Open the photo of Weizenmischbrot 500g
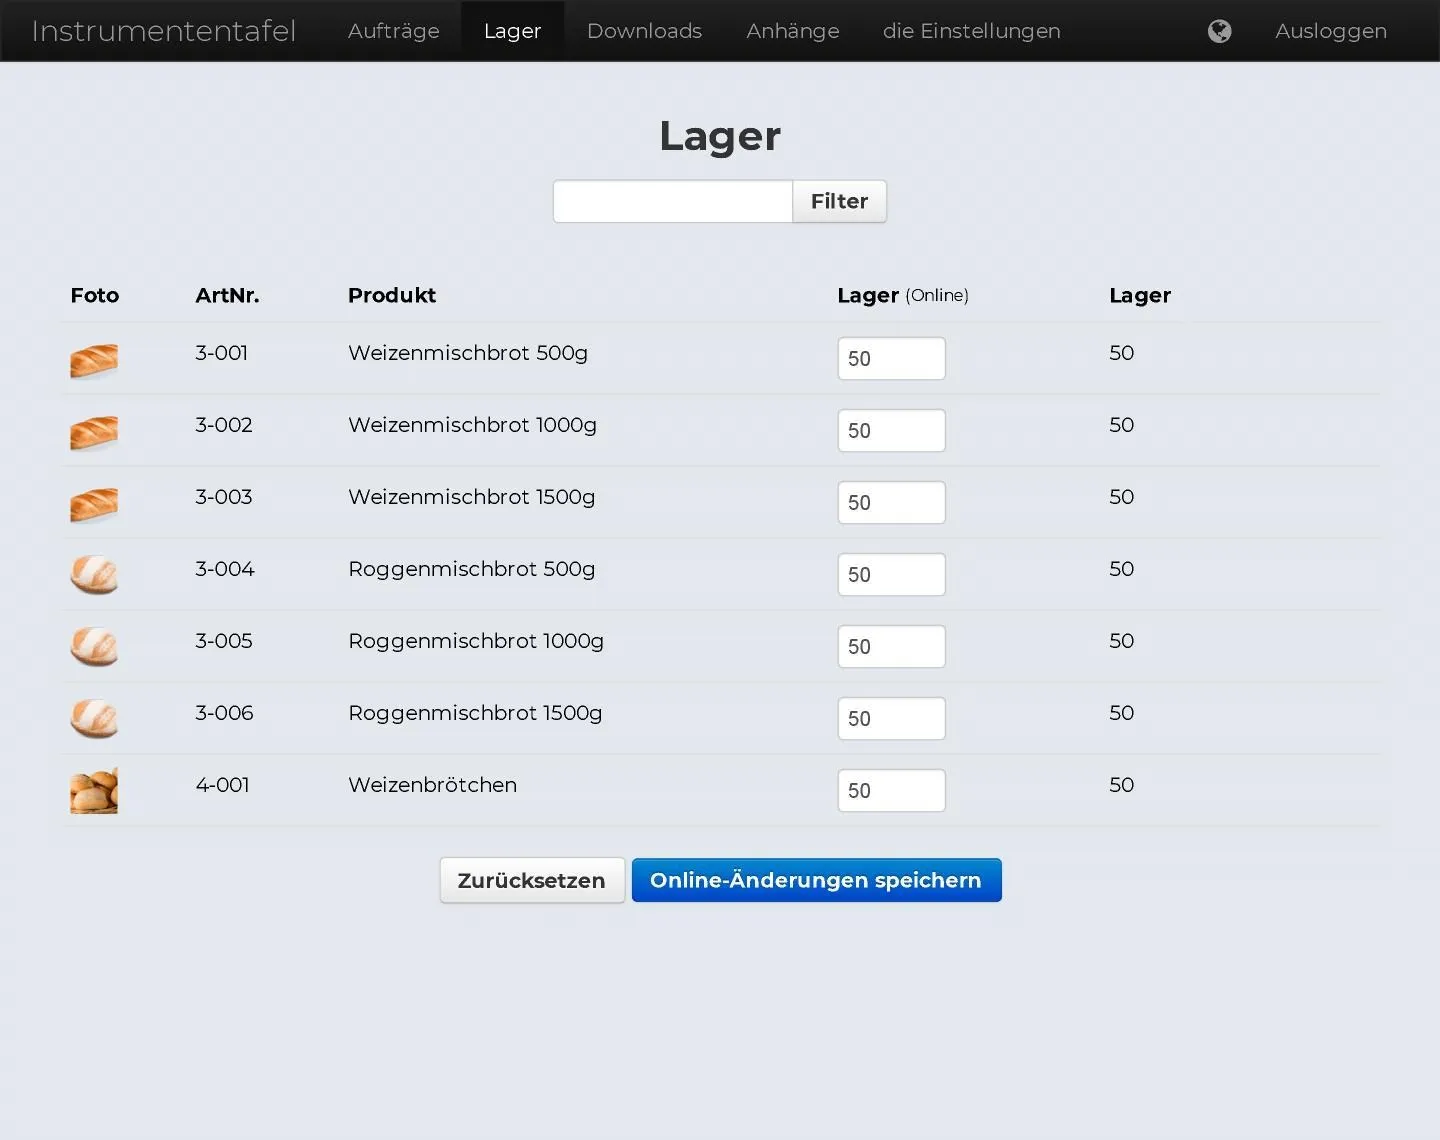 [94, 361]
